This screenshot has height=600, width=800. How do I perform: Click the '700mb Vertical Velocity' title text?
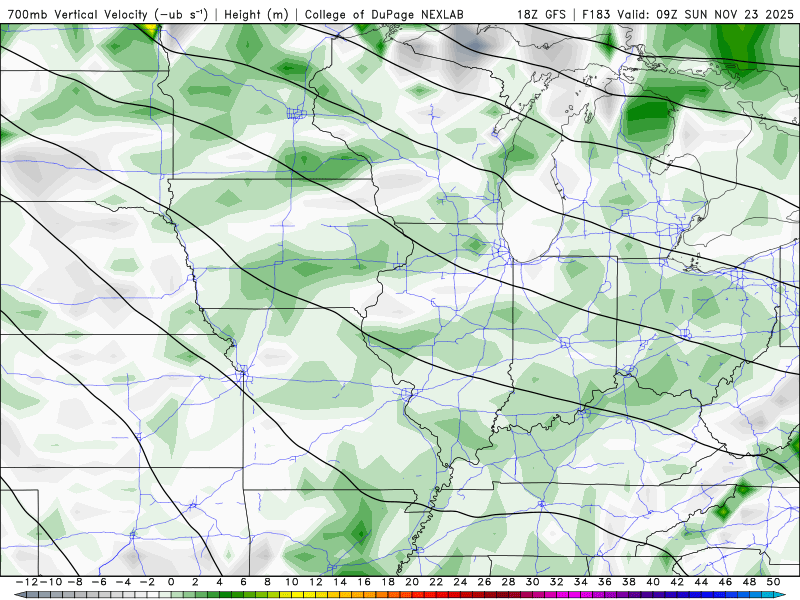click(78, 15)
